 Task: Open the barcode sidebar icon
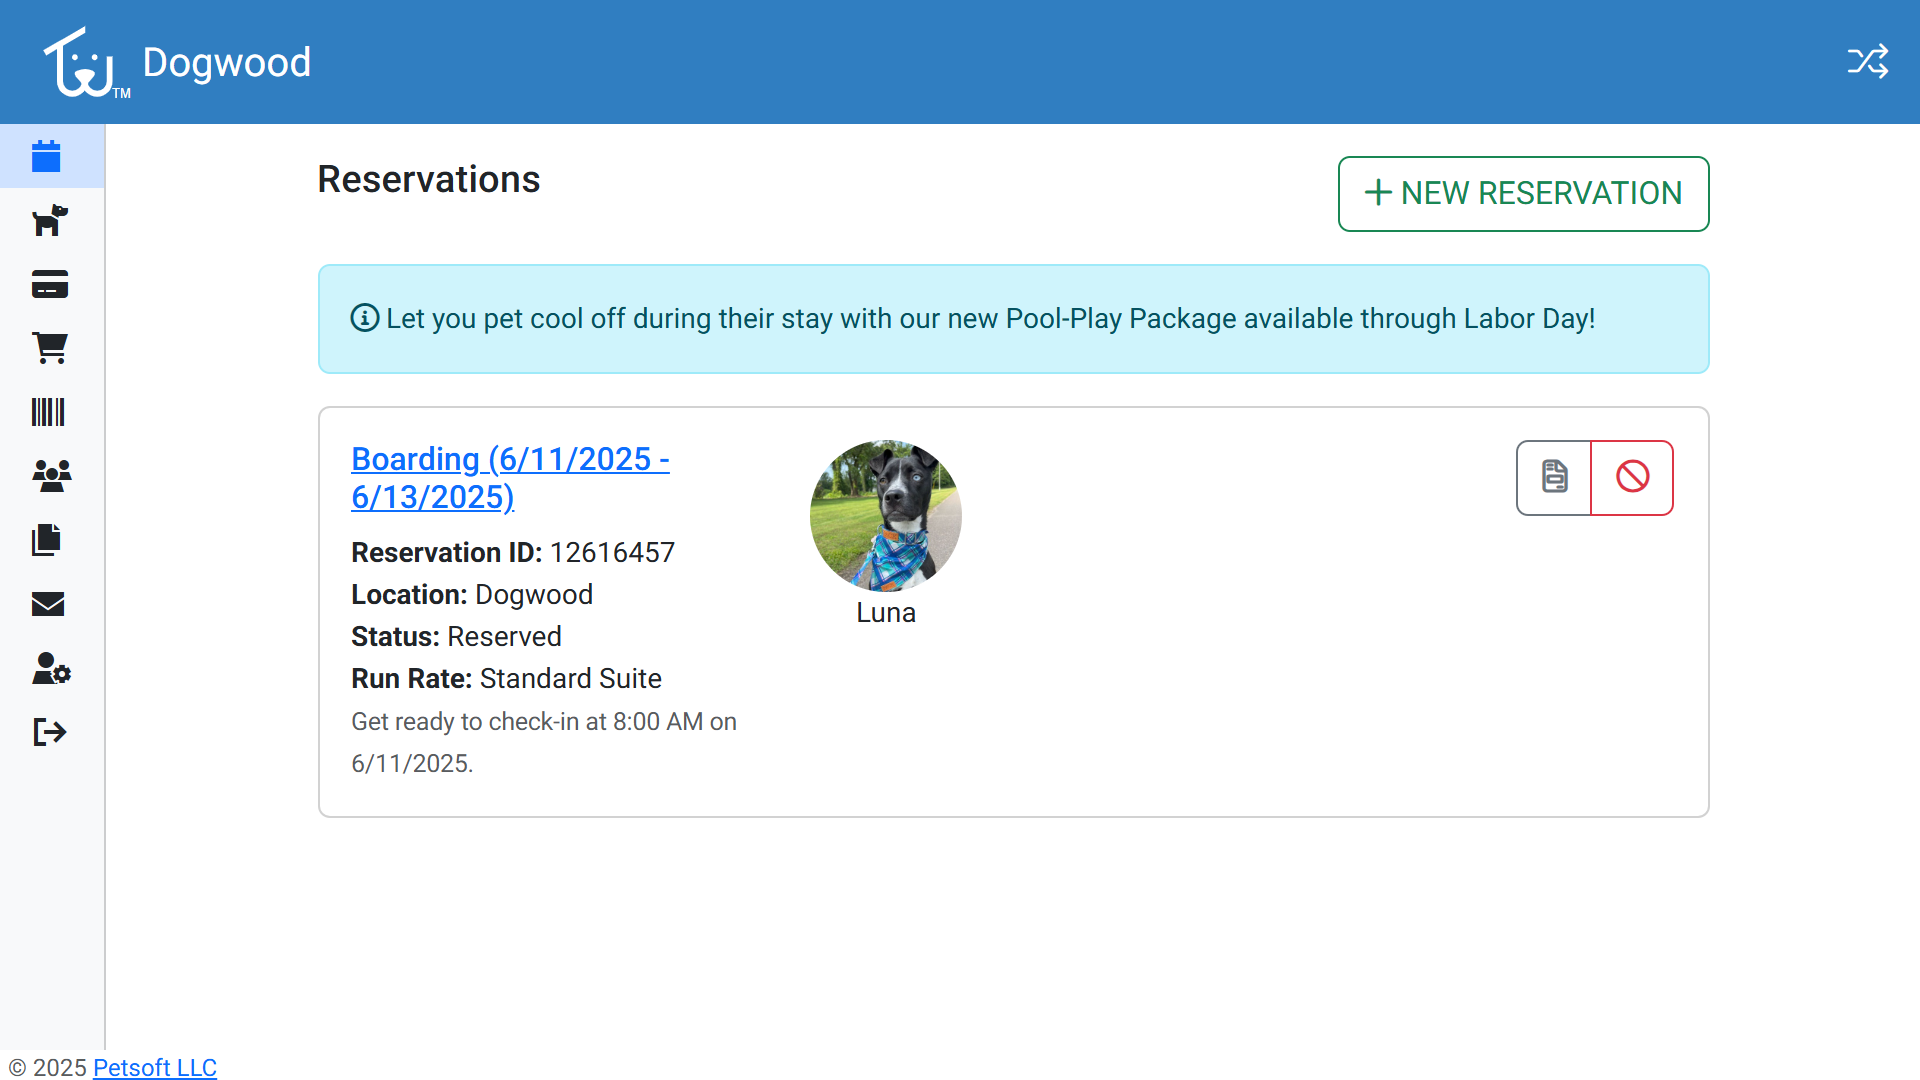48,412
